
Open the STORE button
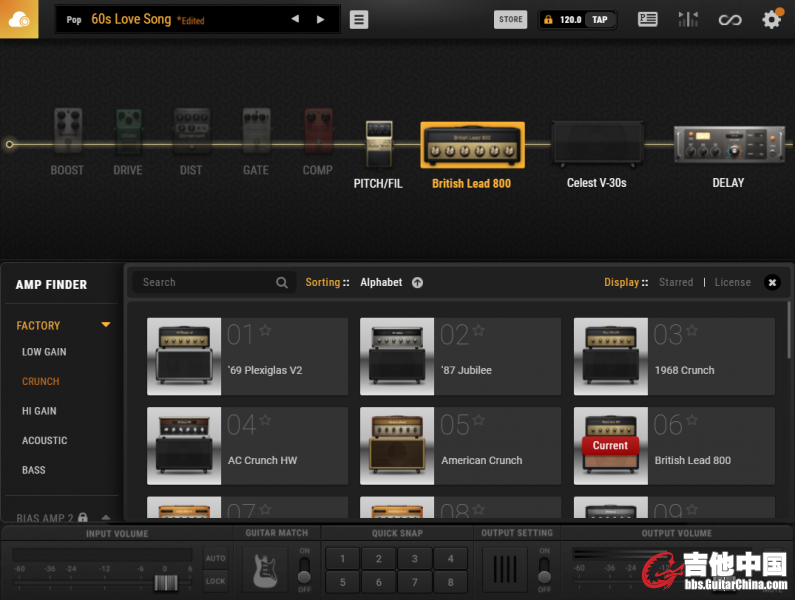511,19
